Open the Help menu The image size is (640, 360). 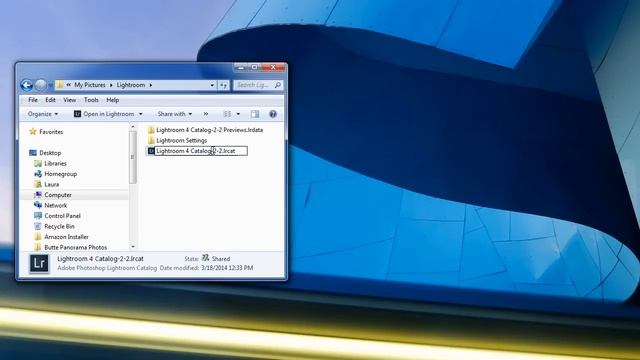pyautogui.click(x=113, y=100)
